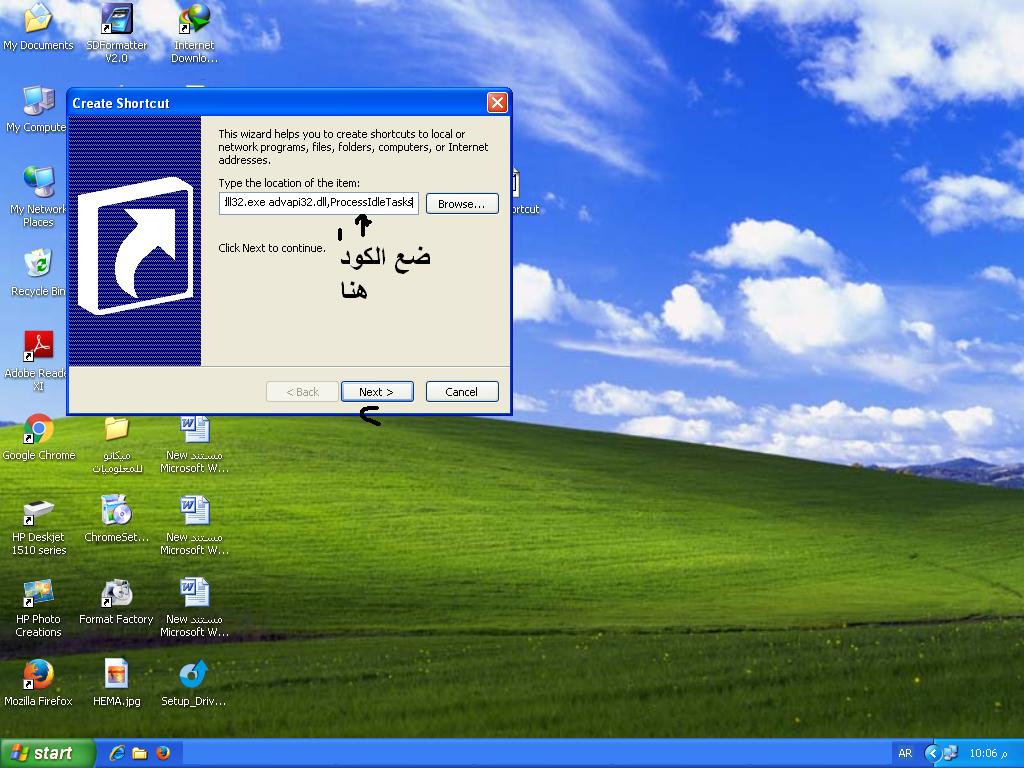Select the Setup_Driv... installer icon

(x=193, y=683)
